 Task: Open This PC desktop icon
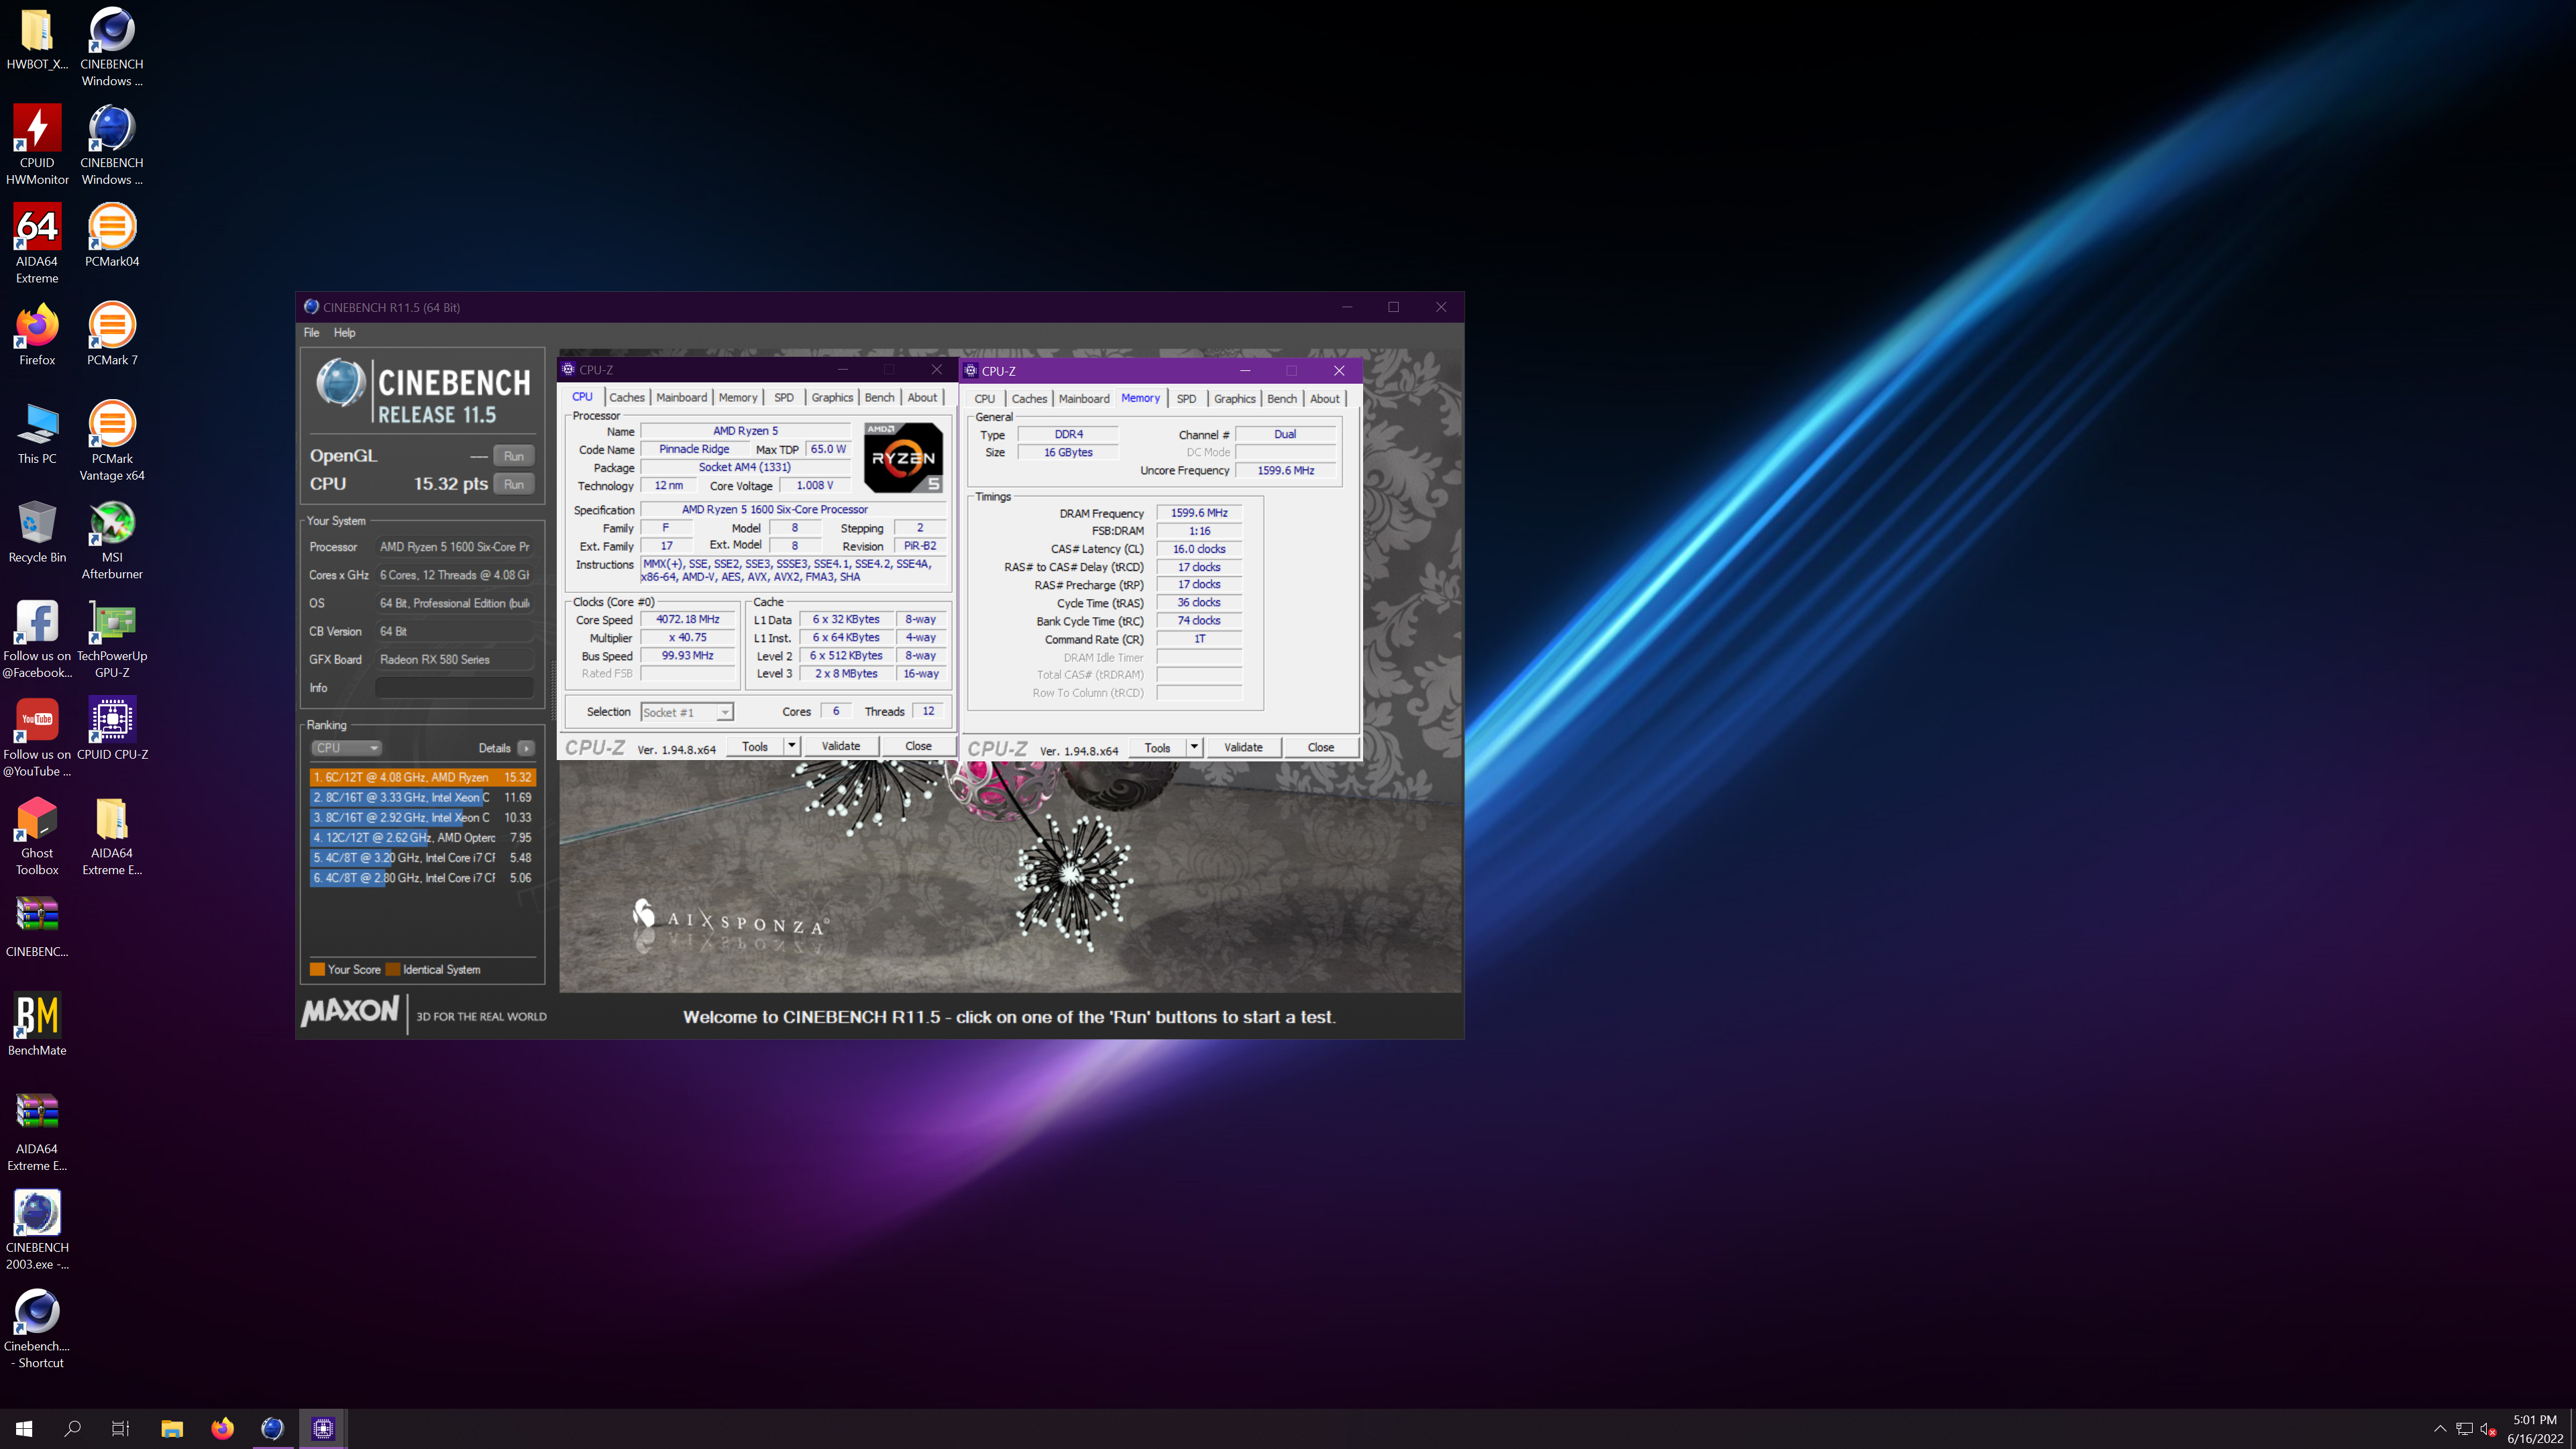click(x=37, y=433)
